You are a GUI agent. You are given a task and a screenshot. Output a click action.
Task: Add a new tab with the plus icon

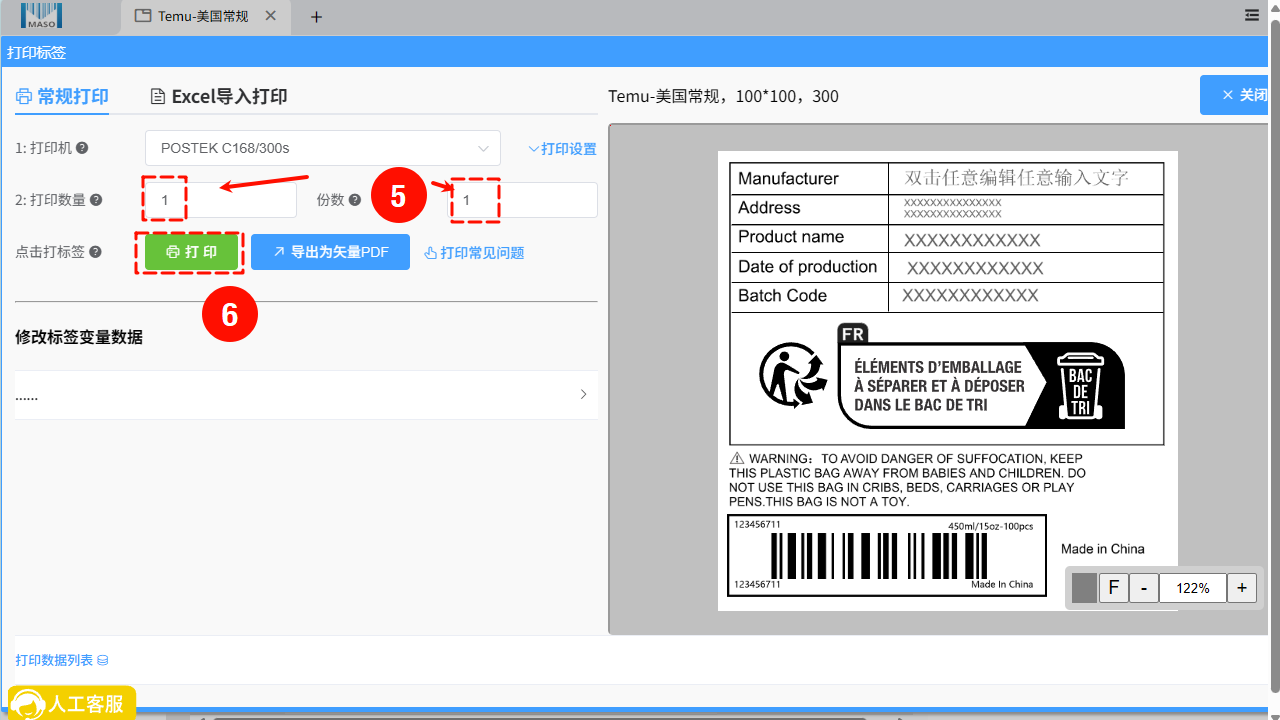[x=316, y=16]
